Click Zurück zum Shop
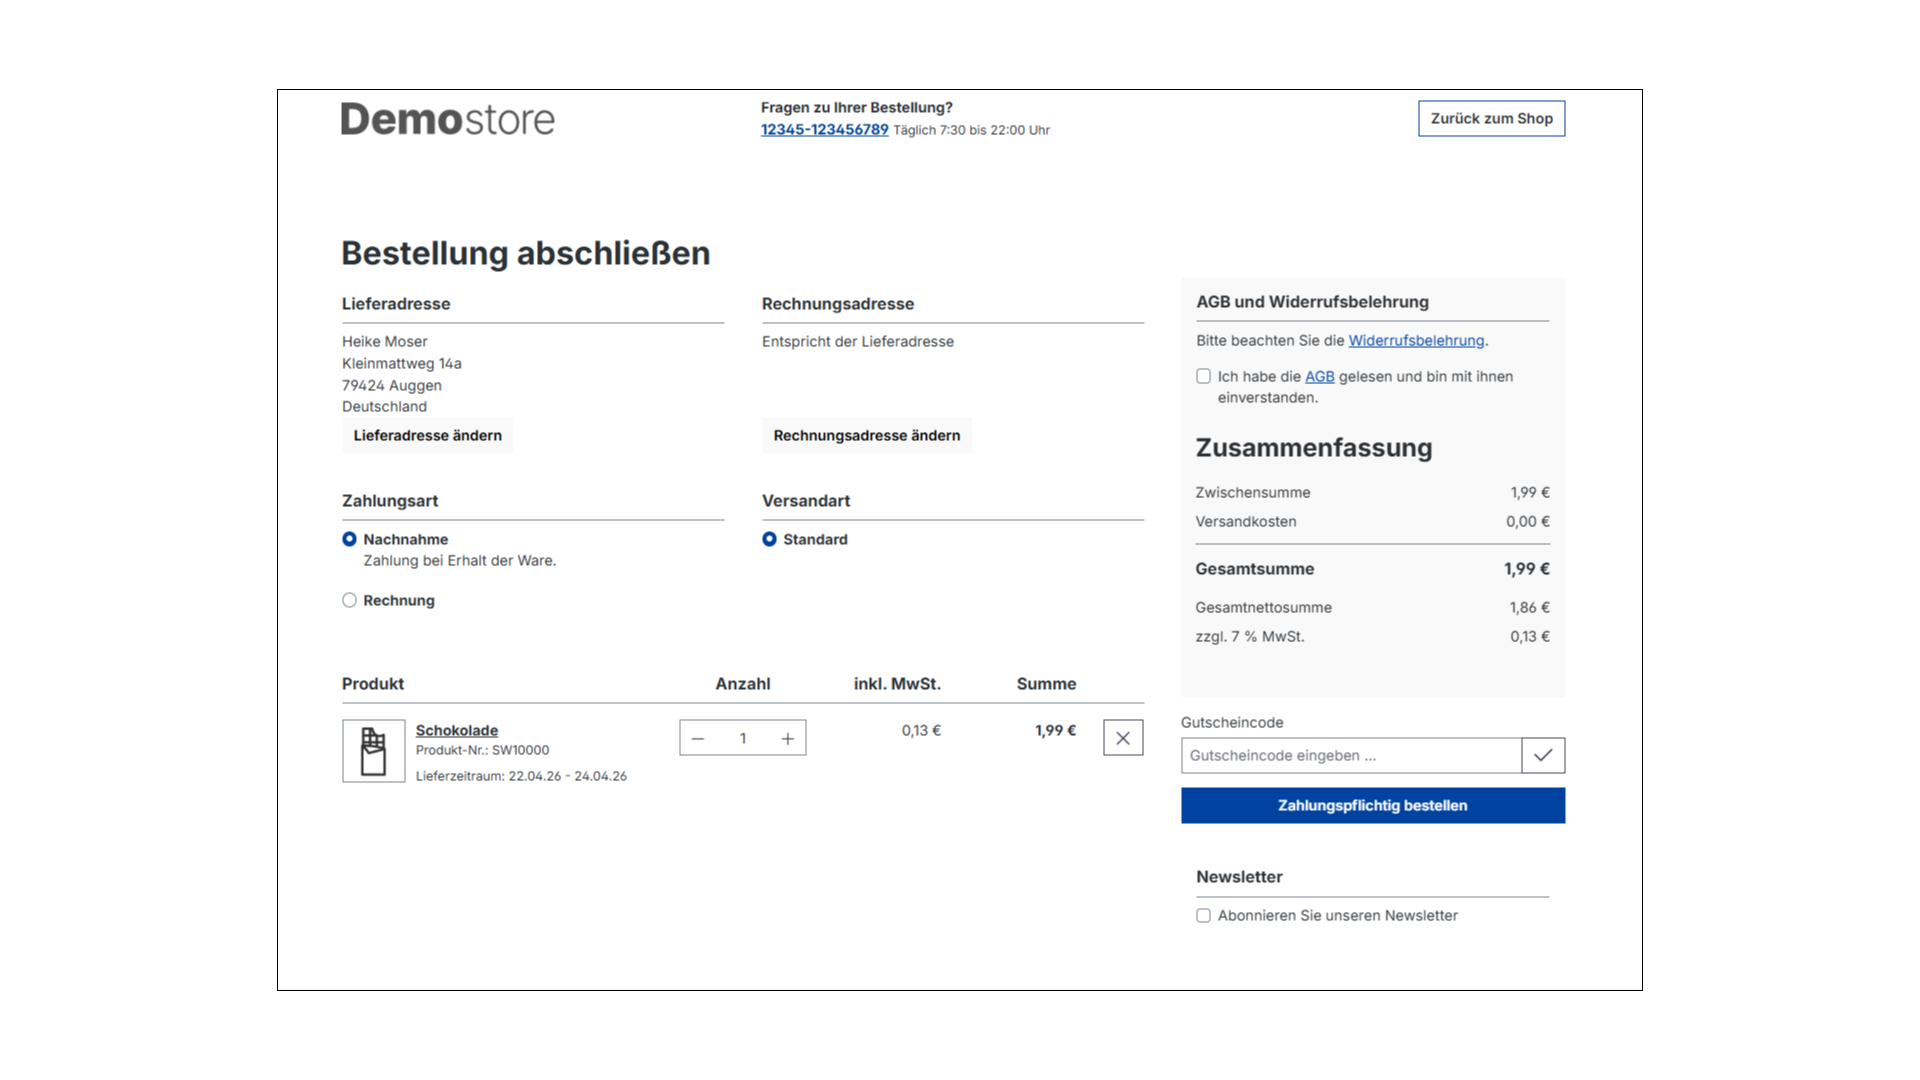1920x1080 pixels. [x=1491, y=118]
